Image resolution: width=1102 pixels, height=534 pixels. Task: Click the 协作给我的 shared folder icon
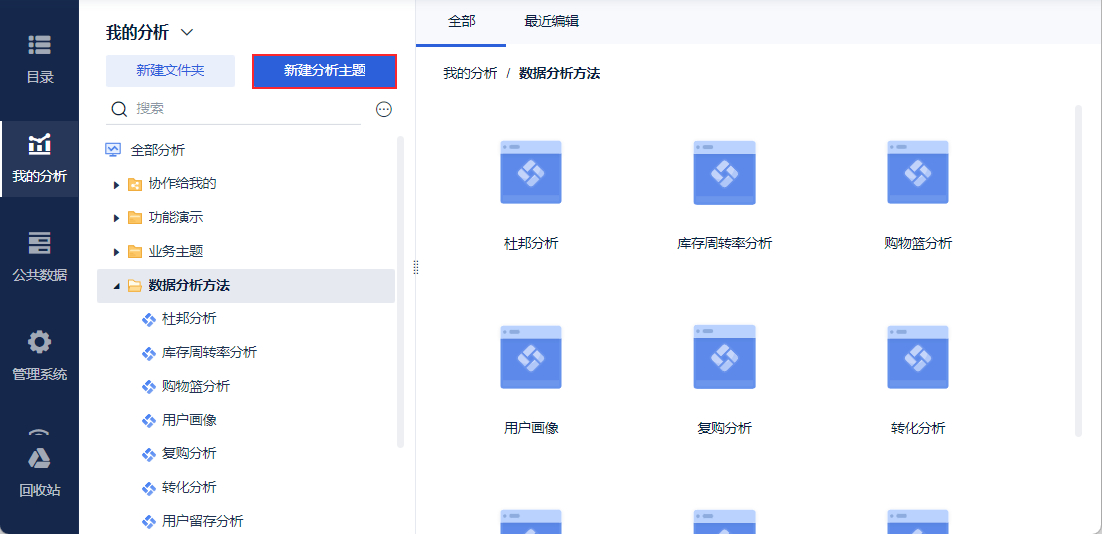click(135, 185)
